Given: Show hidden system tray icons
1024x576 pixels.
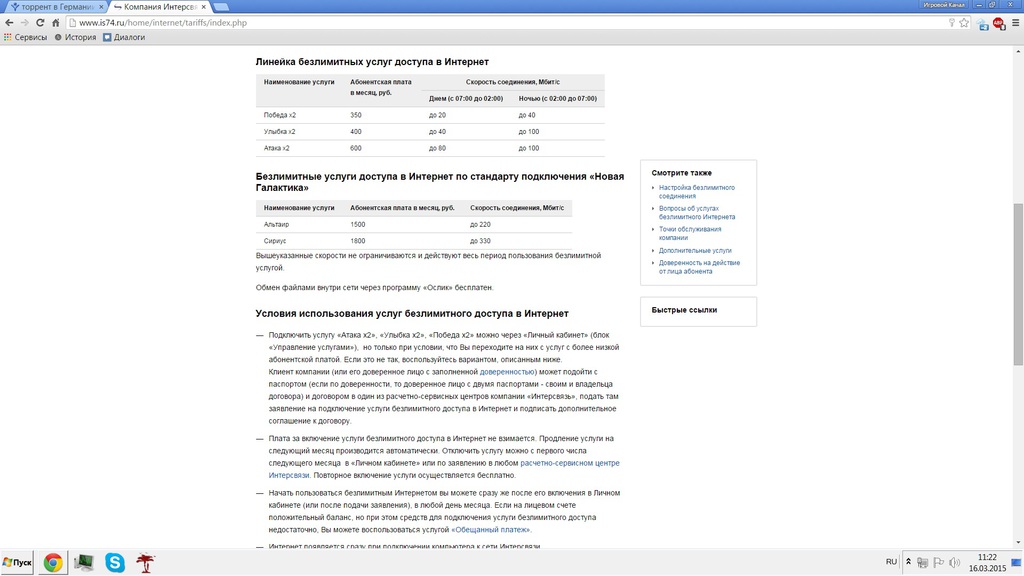Looking at the screenshot, I should (x=908, y=562).
